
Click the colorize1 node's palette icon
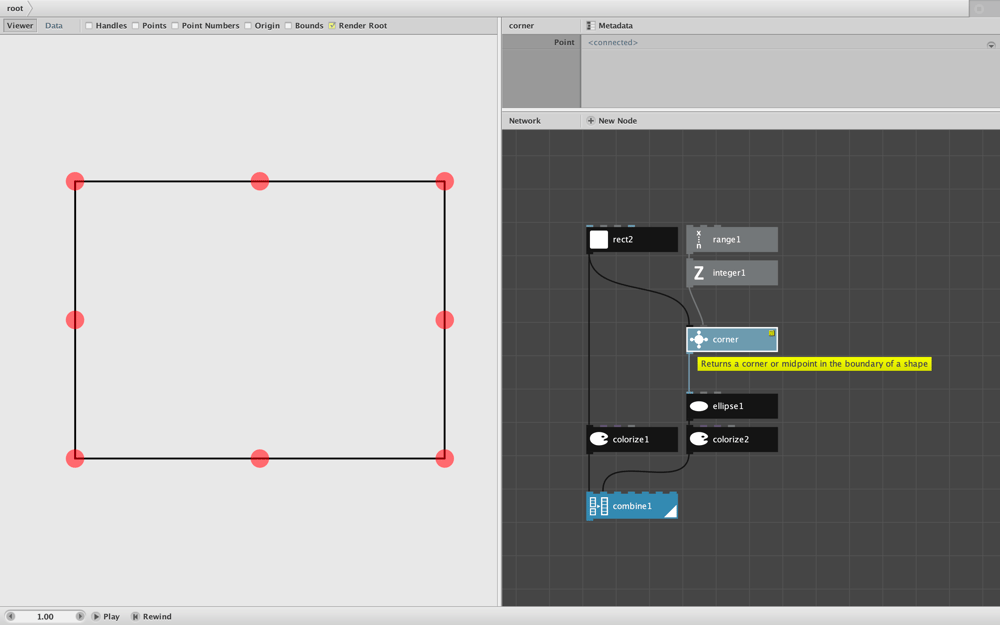point(598,439)
